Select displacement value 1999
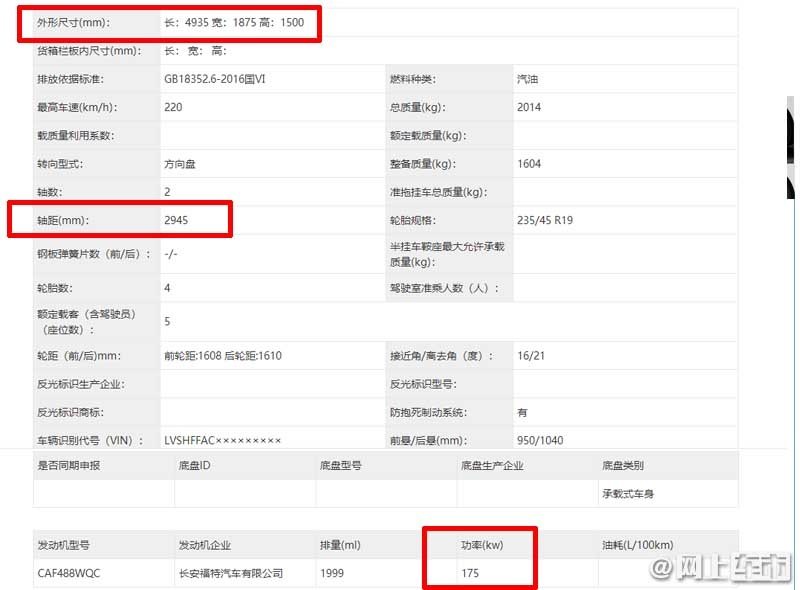Screen dimensions: 800x590 (x=332, y=573)
